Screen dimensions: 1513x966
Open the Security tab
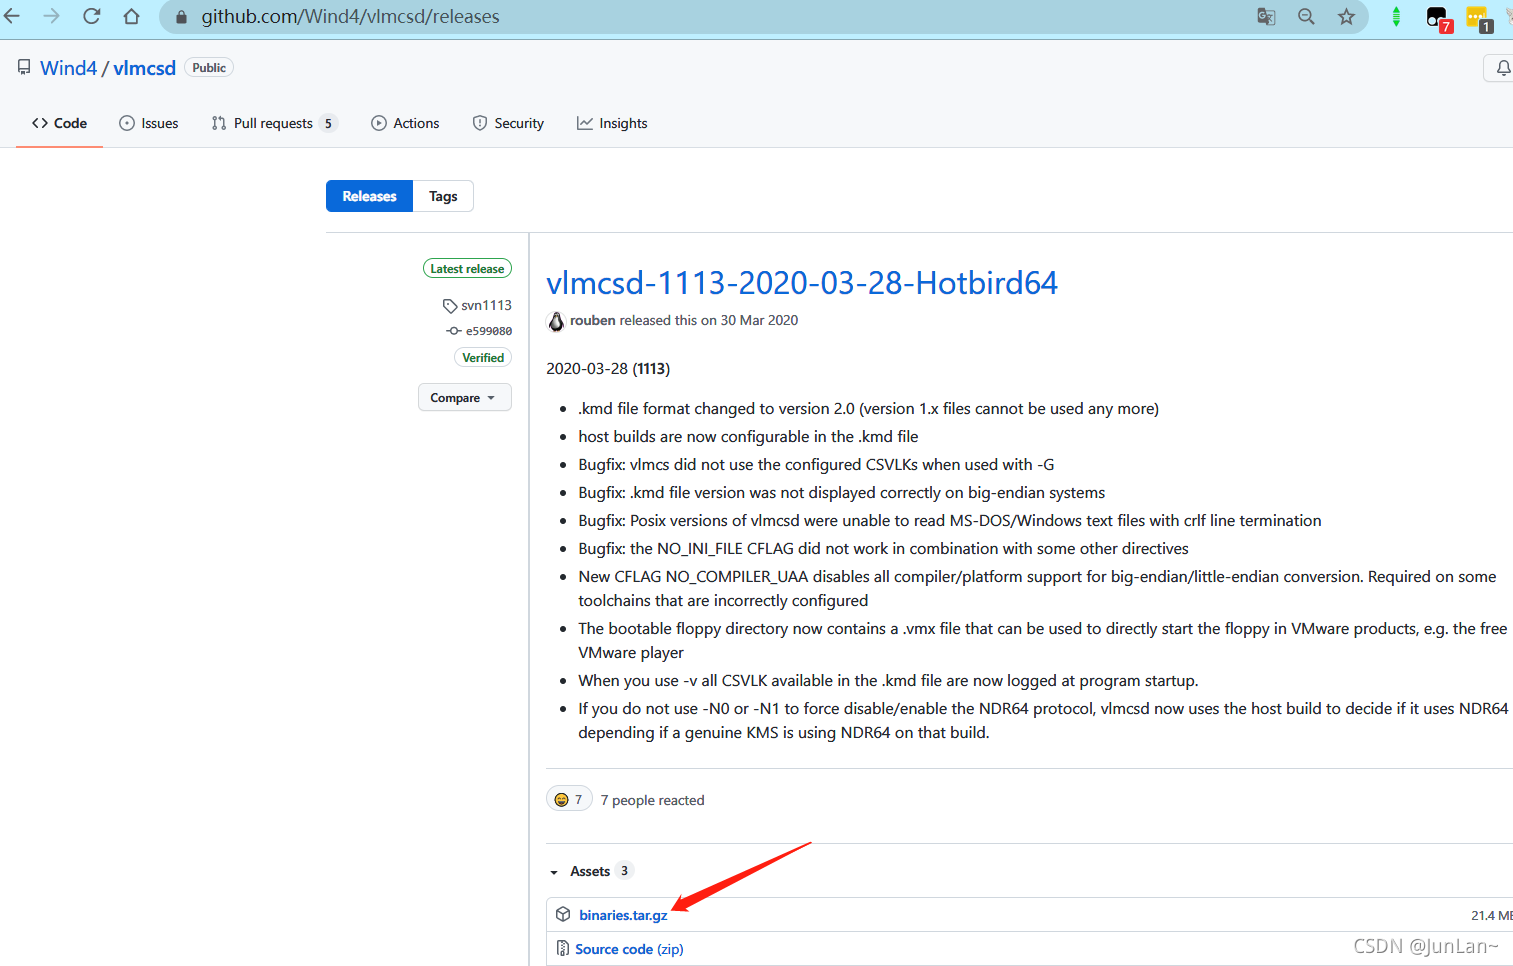click(508, 123)
